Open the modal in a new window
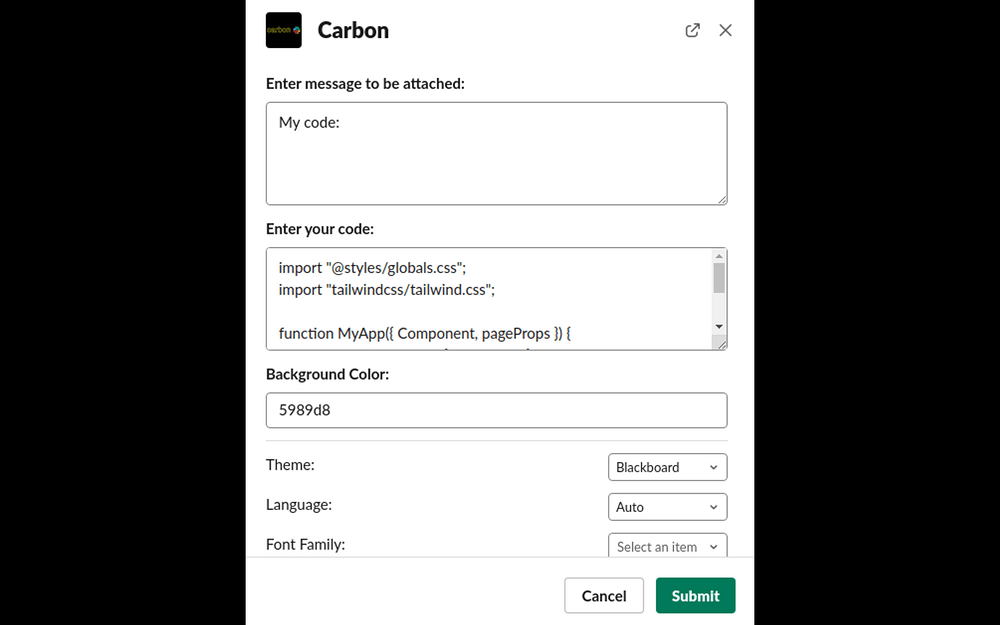This screenshot has height=625, width=1000. [693, 30]
